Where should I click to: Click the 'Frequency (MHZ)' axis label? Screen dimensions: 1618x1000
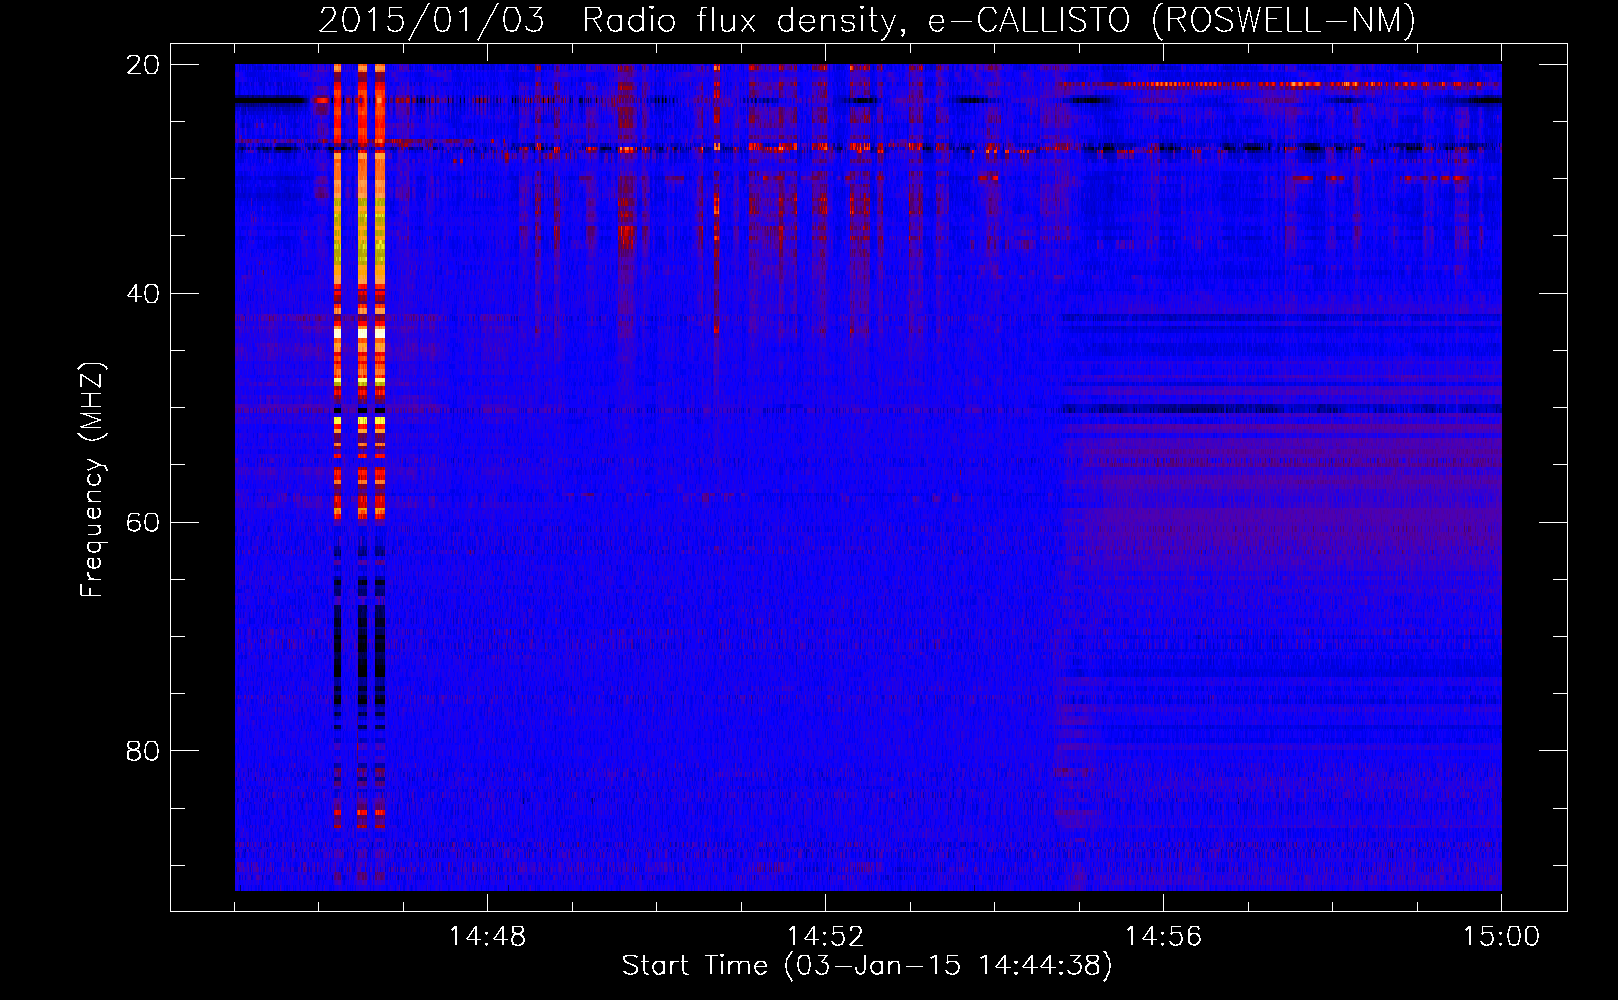92,480
